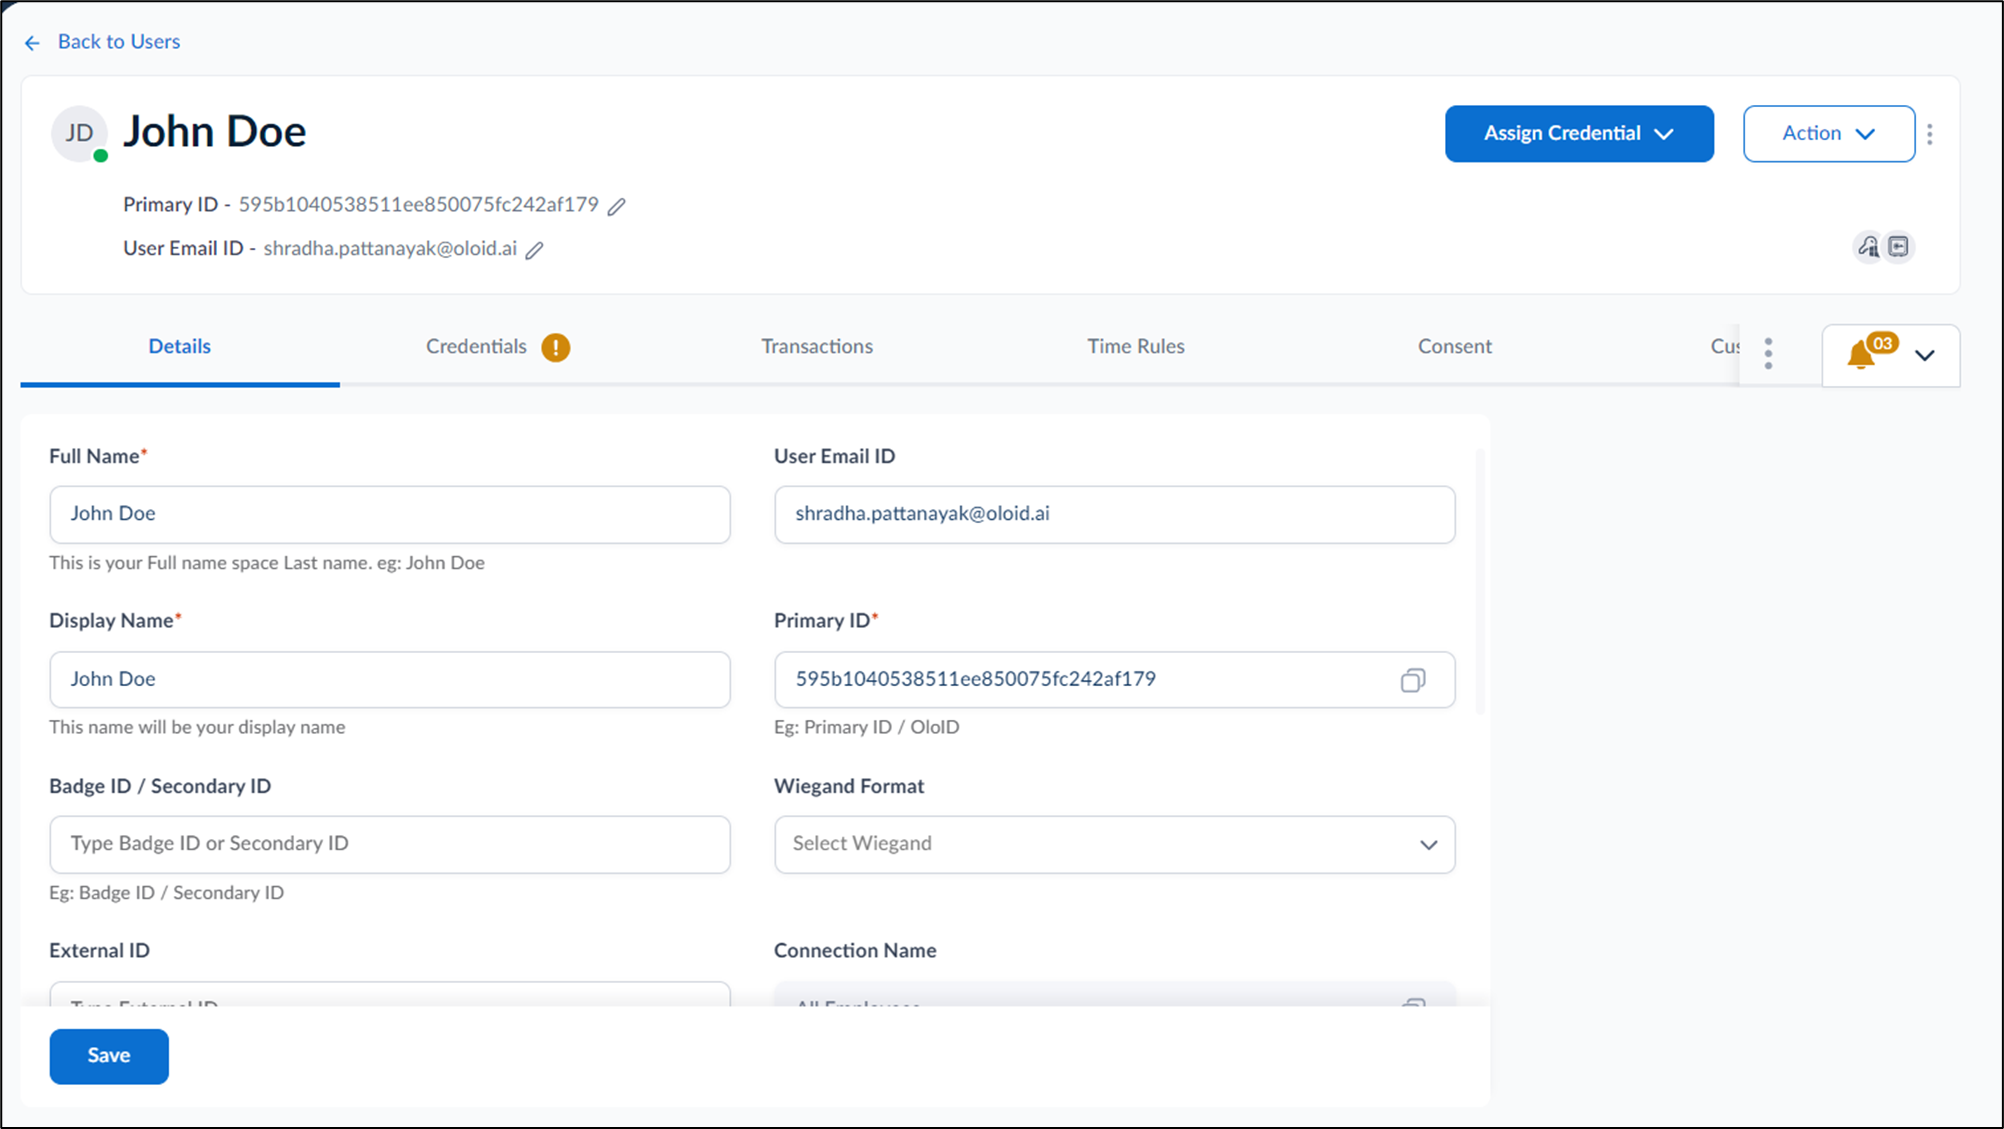Click the Wiegand Format label
2004x1129 pixels.
tap(849, 786)
